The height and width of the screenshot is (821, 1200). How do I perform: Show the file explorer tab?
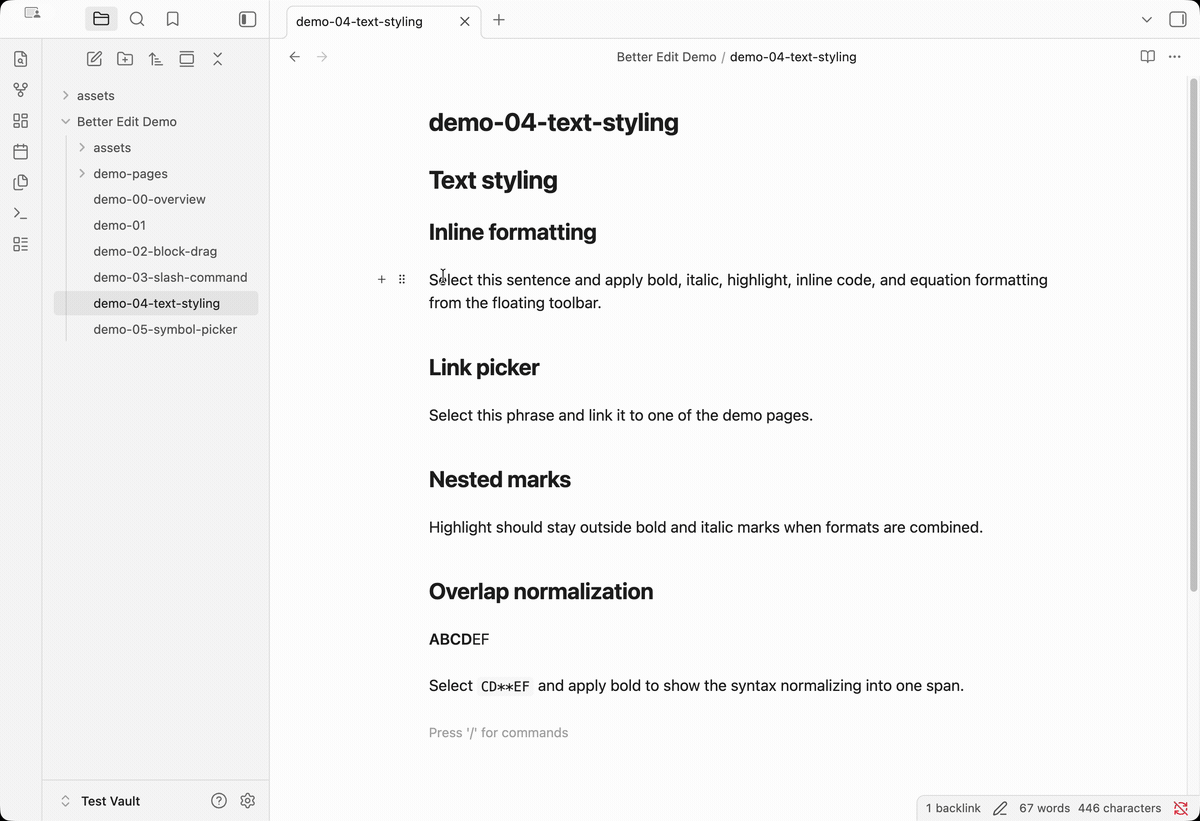(x=101, y=19)
